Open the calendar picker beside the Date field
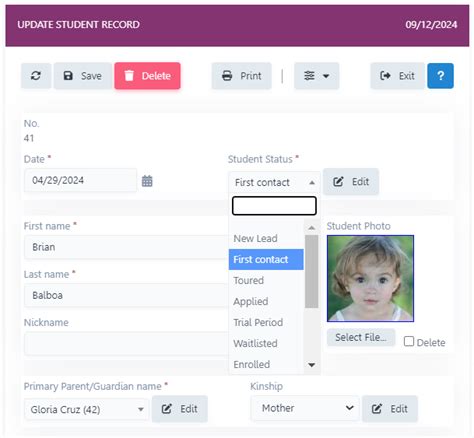 pos(147,181)
